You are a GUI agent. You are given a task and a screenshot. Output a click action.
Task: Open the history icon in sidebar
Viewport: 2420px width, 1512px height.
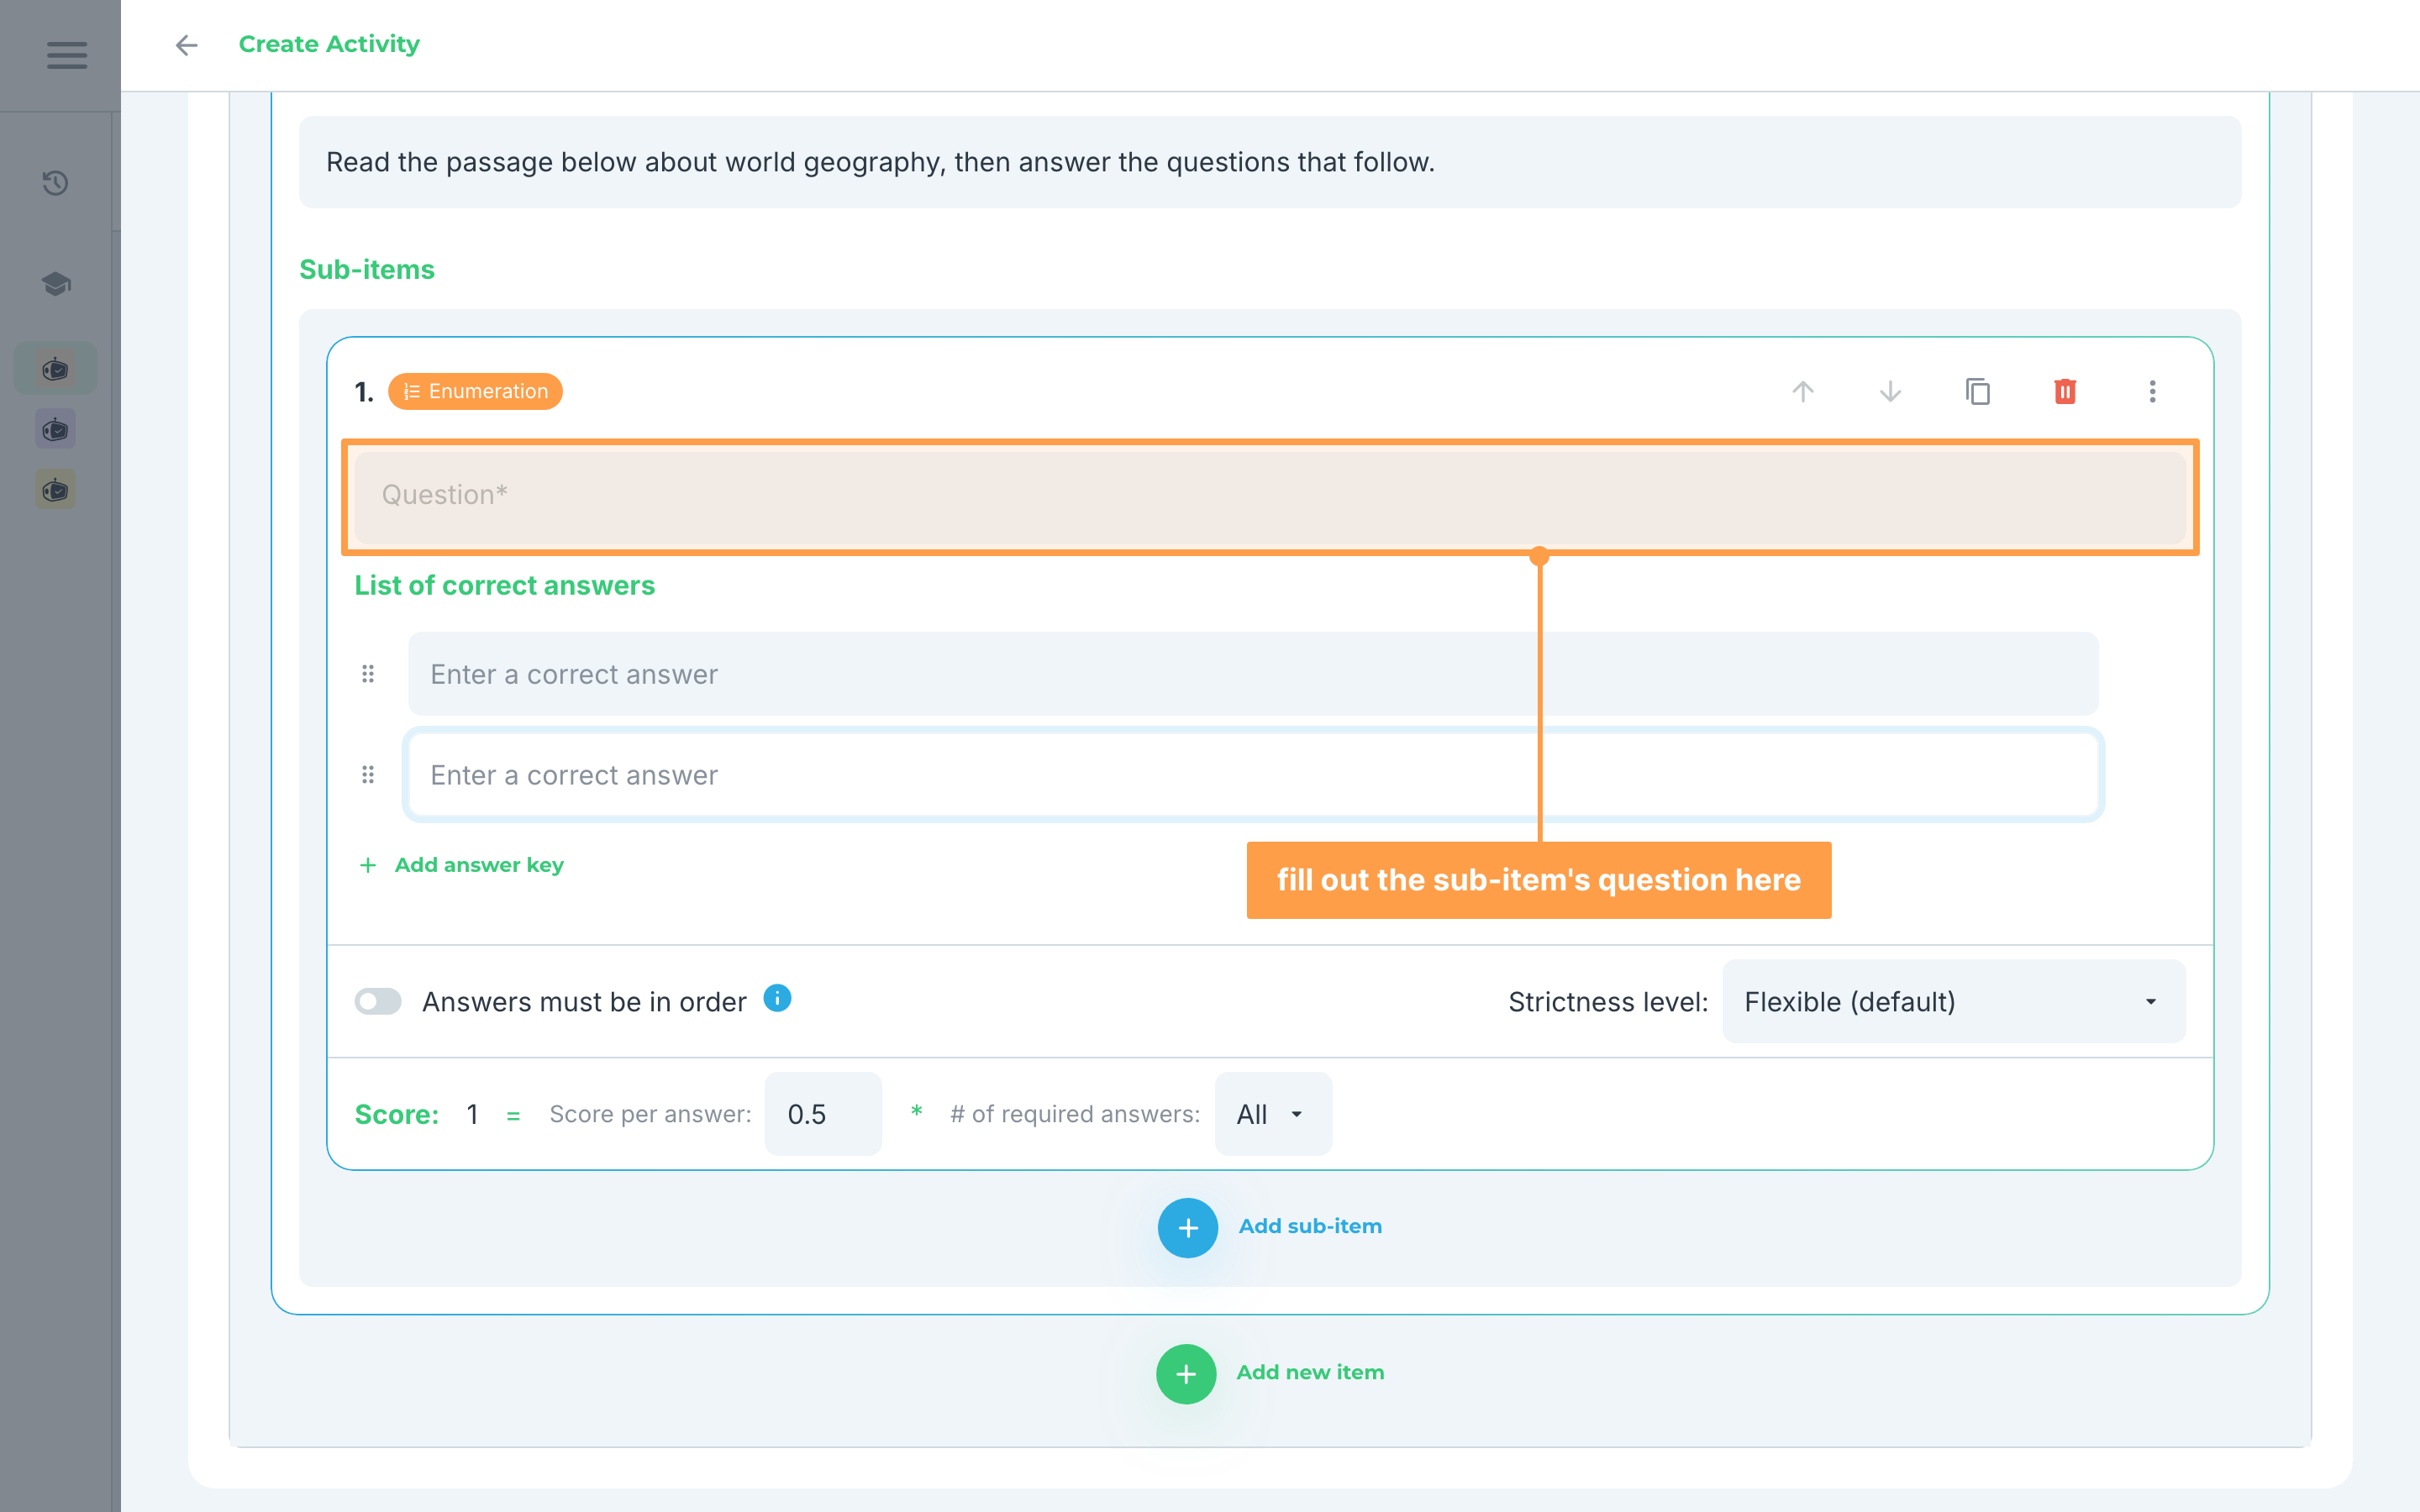(55, 183)
